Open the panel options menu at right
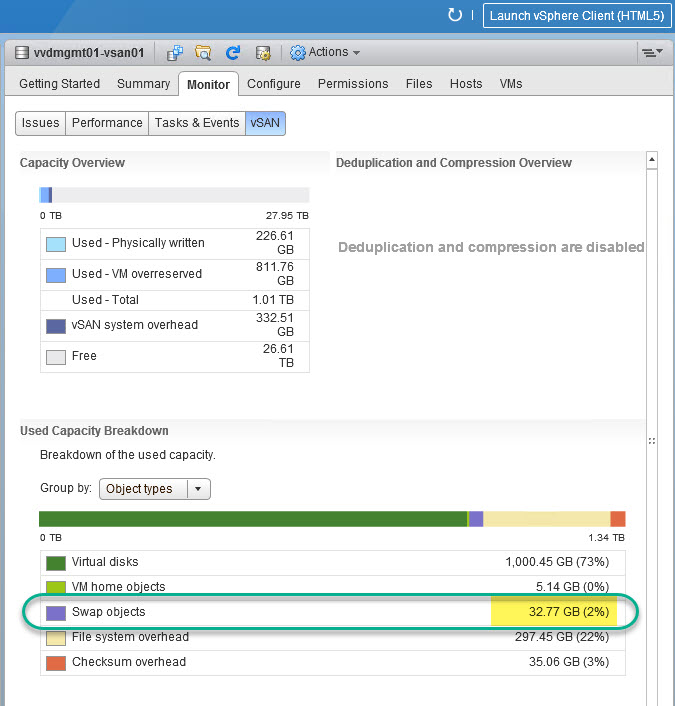675x706 pixels. coord(651,52)
